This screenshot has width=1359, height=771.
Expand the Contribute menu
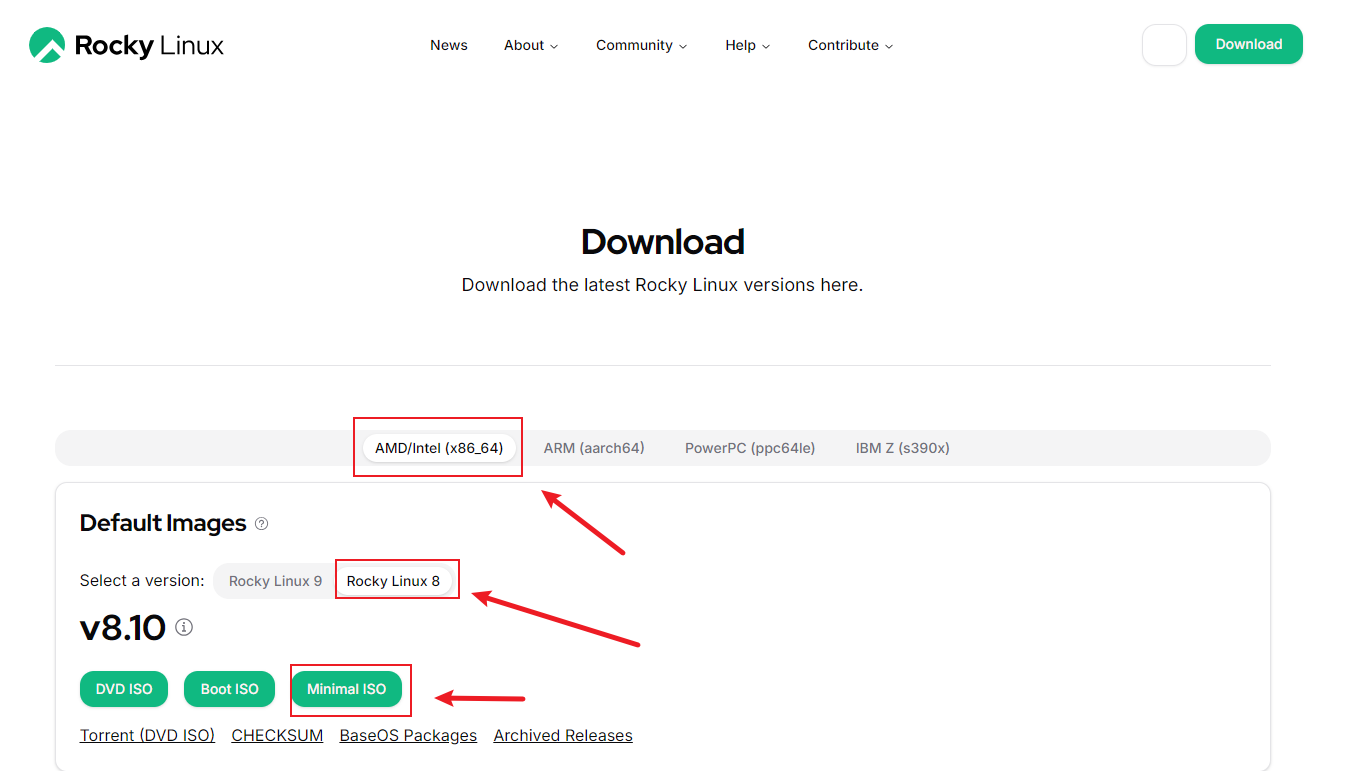[850, 45]
